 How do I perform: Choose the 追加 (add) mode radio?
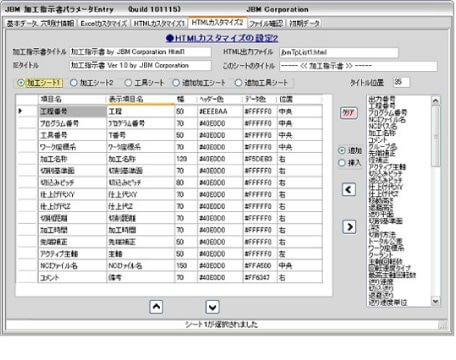point(350,151)
